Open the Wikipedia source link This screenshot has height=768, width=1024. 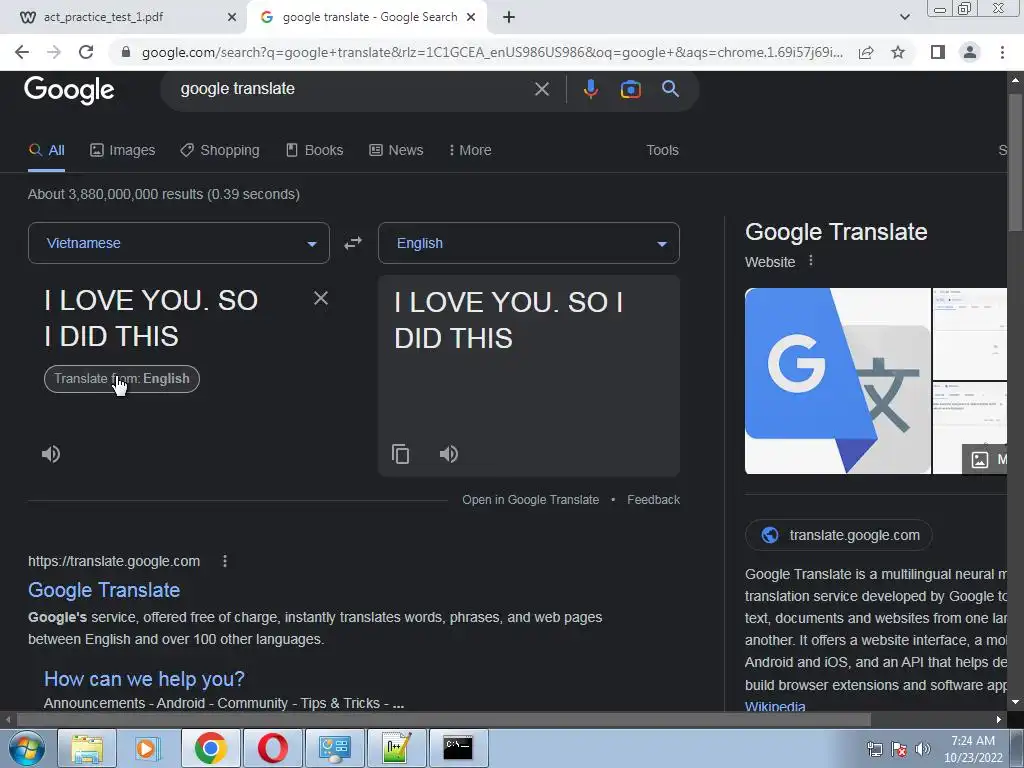pyautogui.click(x=775, y=706)
